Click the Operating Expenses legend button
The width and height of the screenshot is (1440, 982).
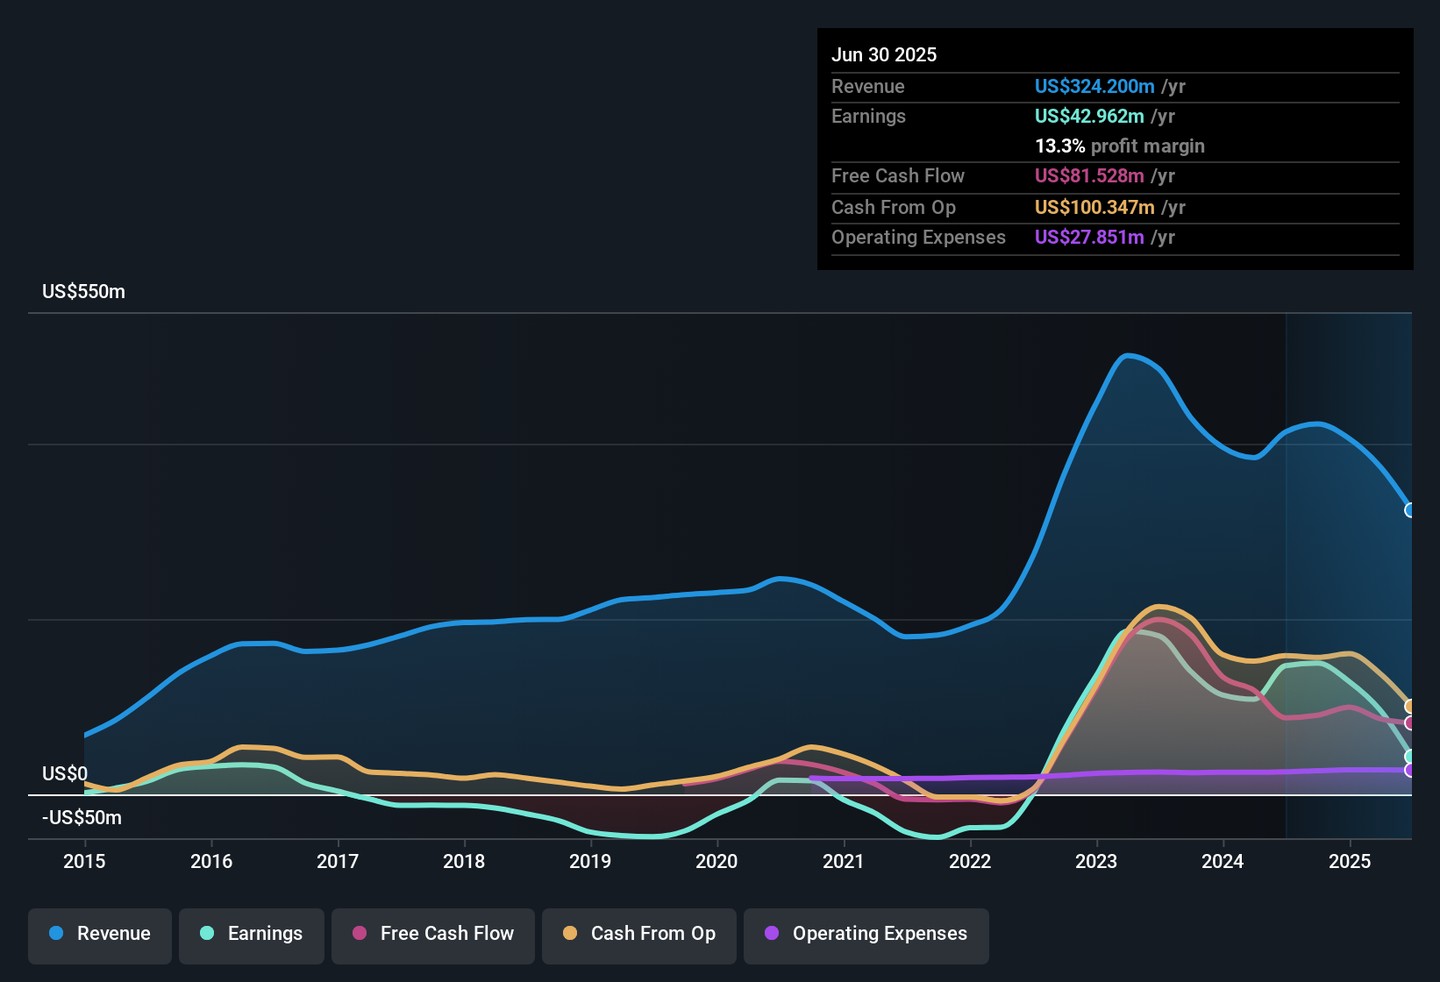click(866, 934)
